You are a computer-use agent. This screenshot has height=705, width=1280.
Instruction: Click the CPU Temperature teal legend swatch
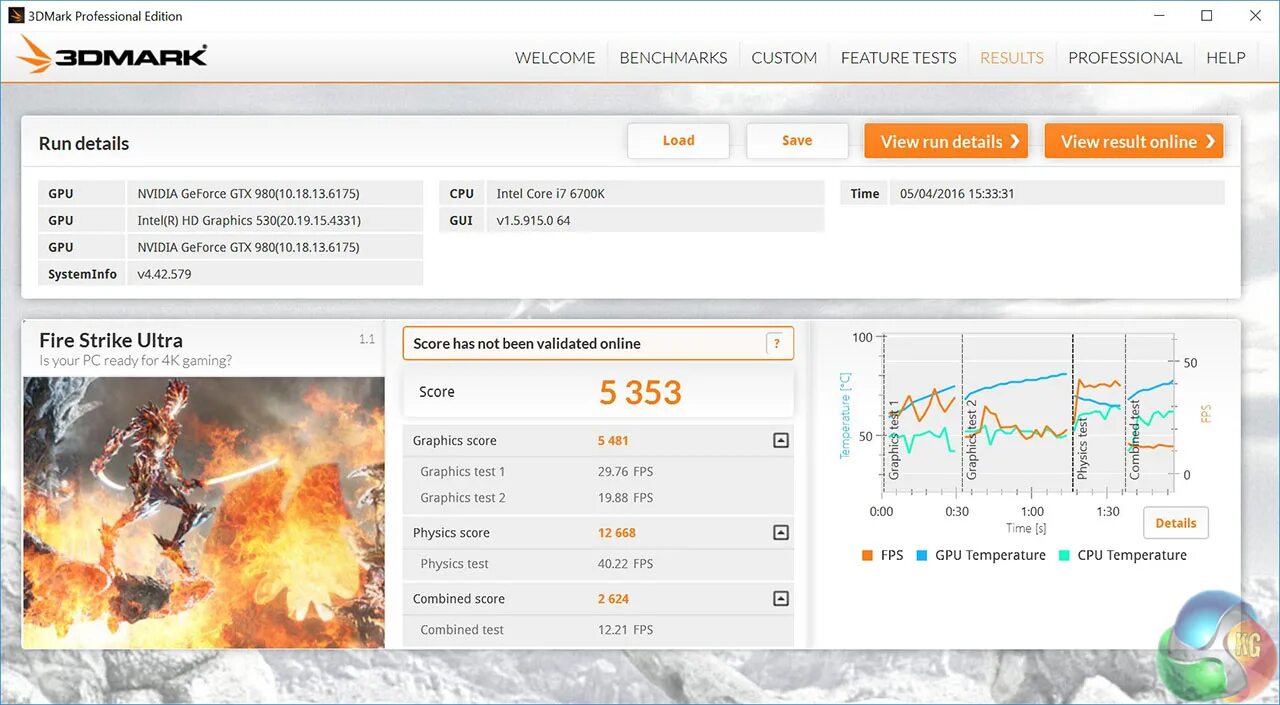click(x=1064, y=555)
